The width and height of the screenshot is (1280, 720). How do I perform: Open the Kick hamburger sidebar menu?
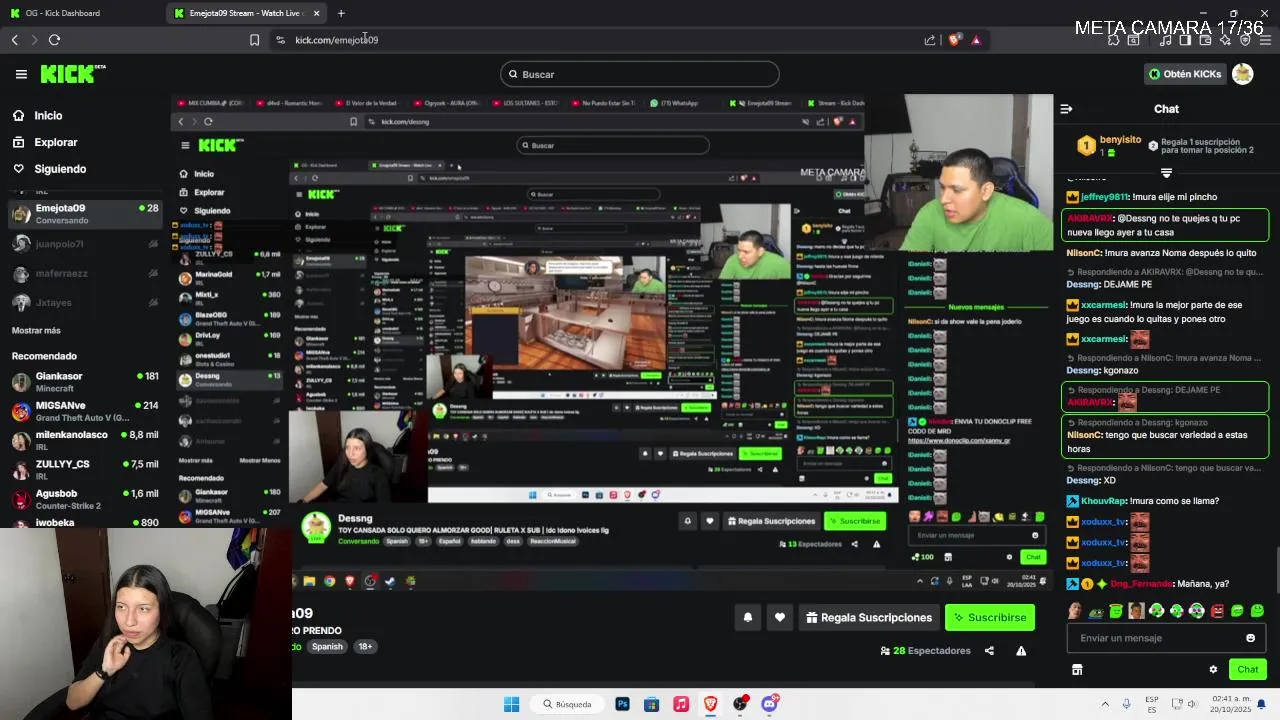pyautogui.click(x=21, y=74)
